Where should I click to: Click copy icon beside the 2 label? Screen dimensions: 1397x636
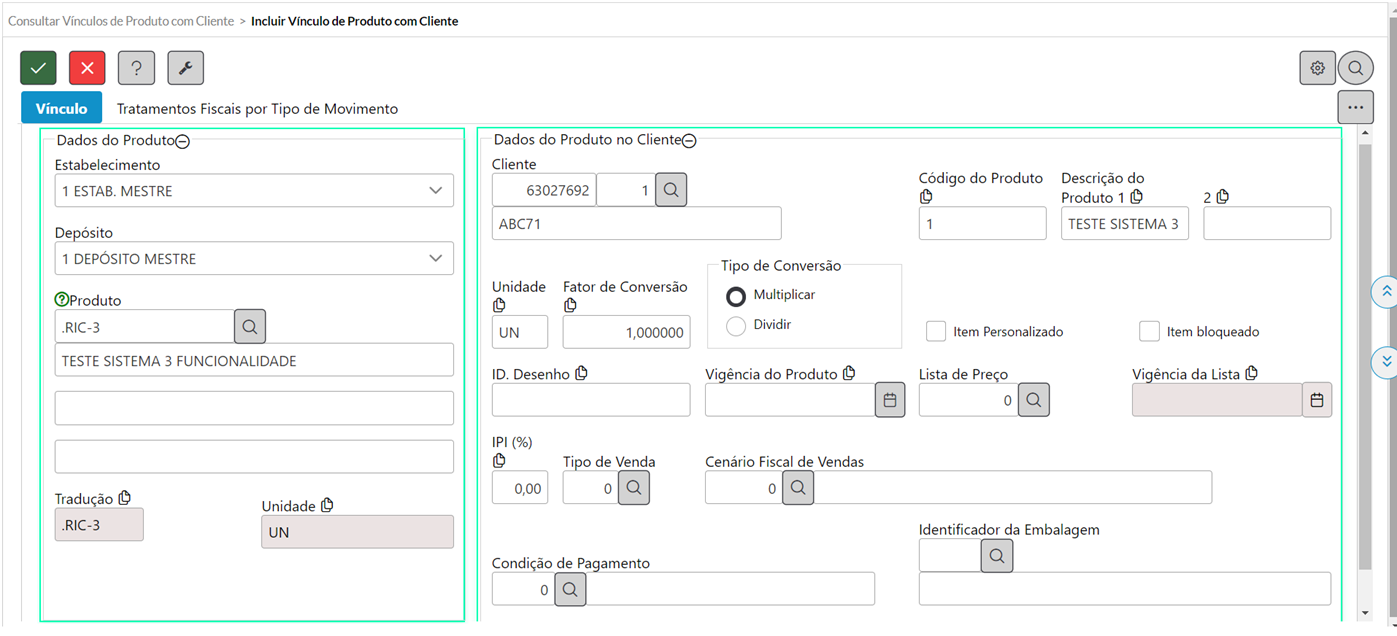(1222, 197)
